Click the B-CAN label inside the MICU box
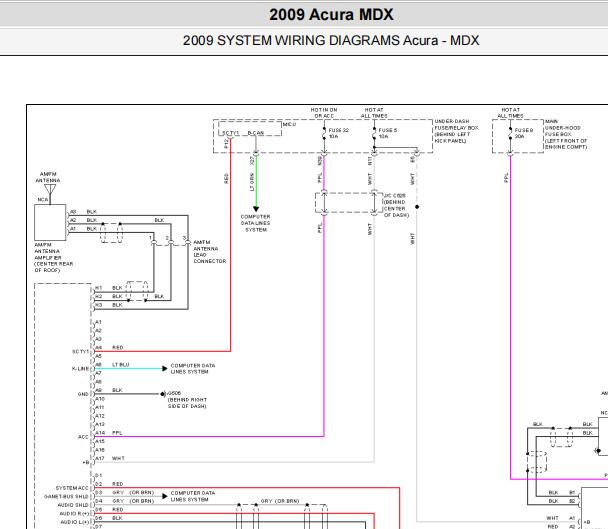The image size is (608, 529). 256,133
